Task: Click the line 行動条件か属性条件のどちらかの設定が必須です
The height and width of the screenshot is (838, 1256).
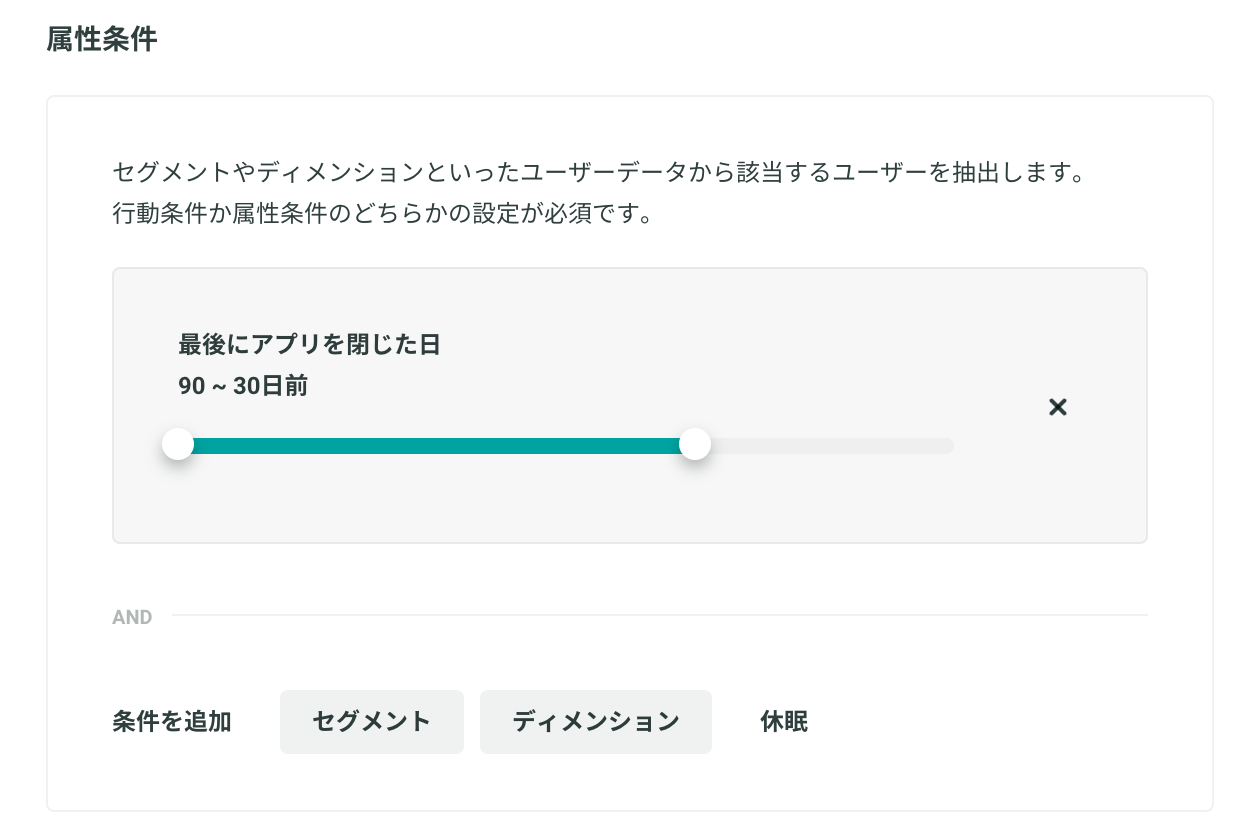Action: (383, 214)
